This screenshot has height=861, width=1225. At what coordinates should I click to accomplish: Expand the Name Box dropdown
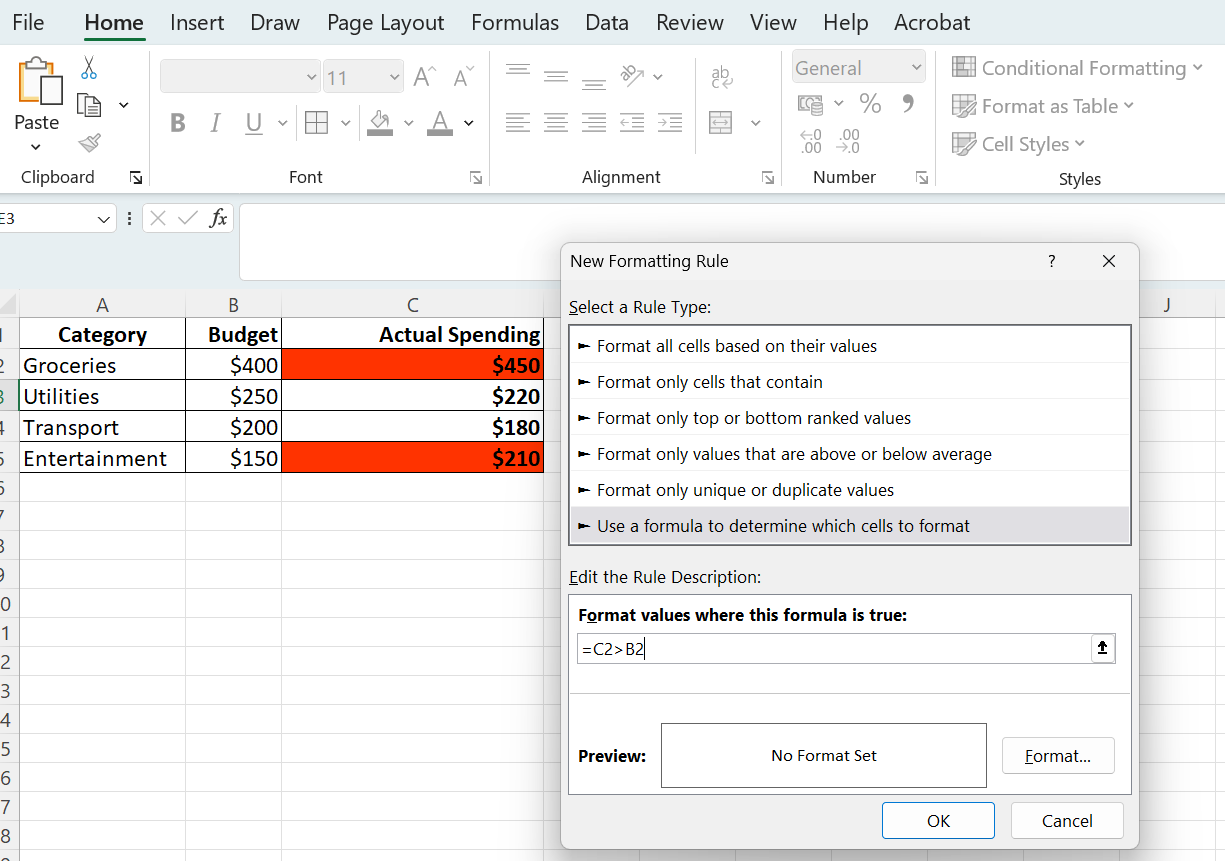[104, 218]
